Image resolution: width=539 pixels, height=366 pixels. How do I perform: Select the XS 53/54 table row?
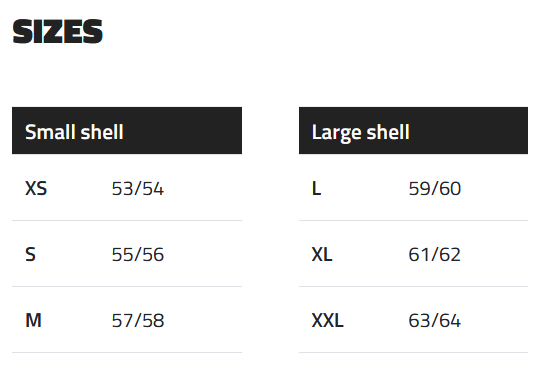pyautogui.click(x=127, y=187)
